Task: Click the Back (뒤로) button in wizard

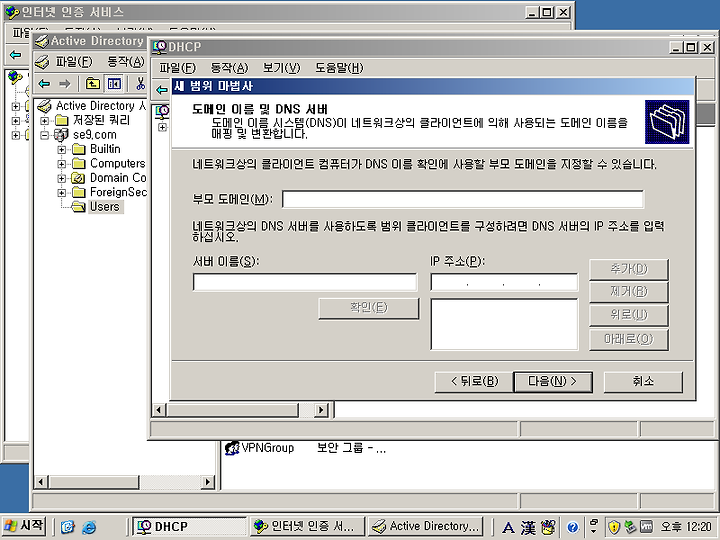Action: coord(474,382)
